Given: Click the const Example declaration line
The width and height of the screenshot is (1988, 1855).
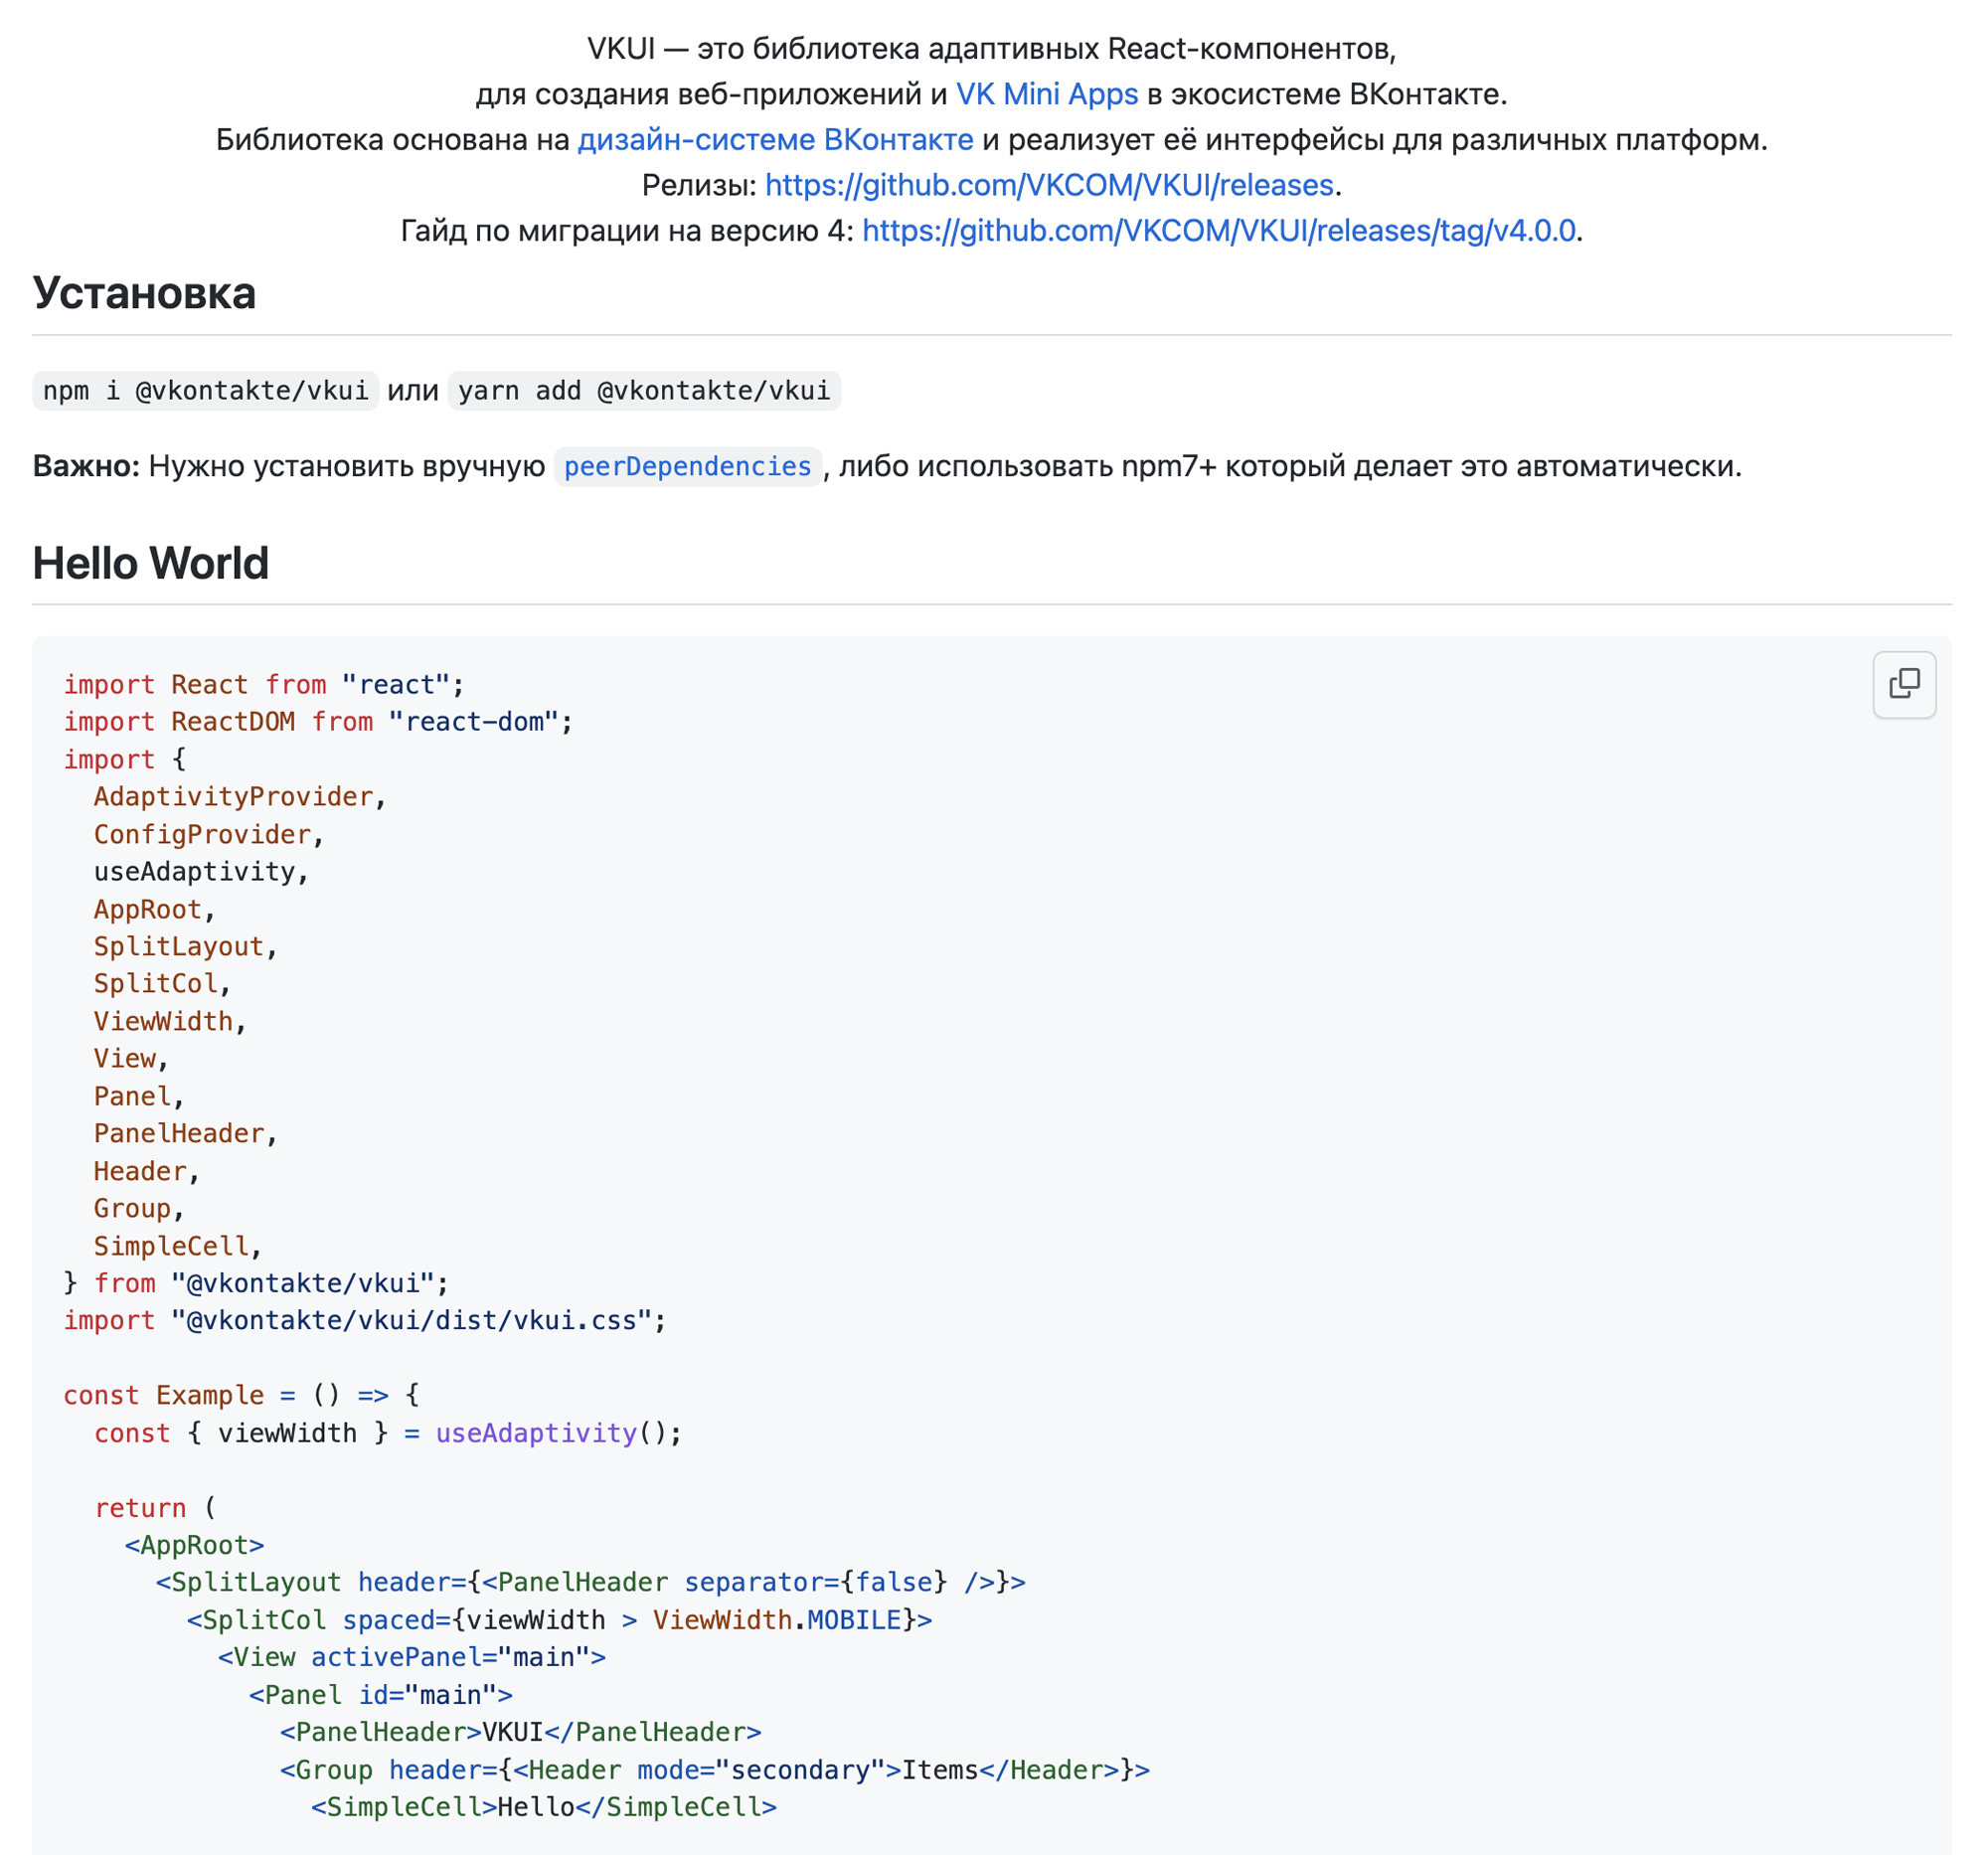Looking at the screenshot, I should click(241, 1396).
